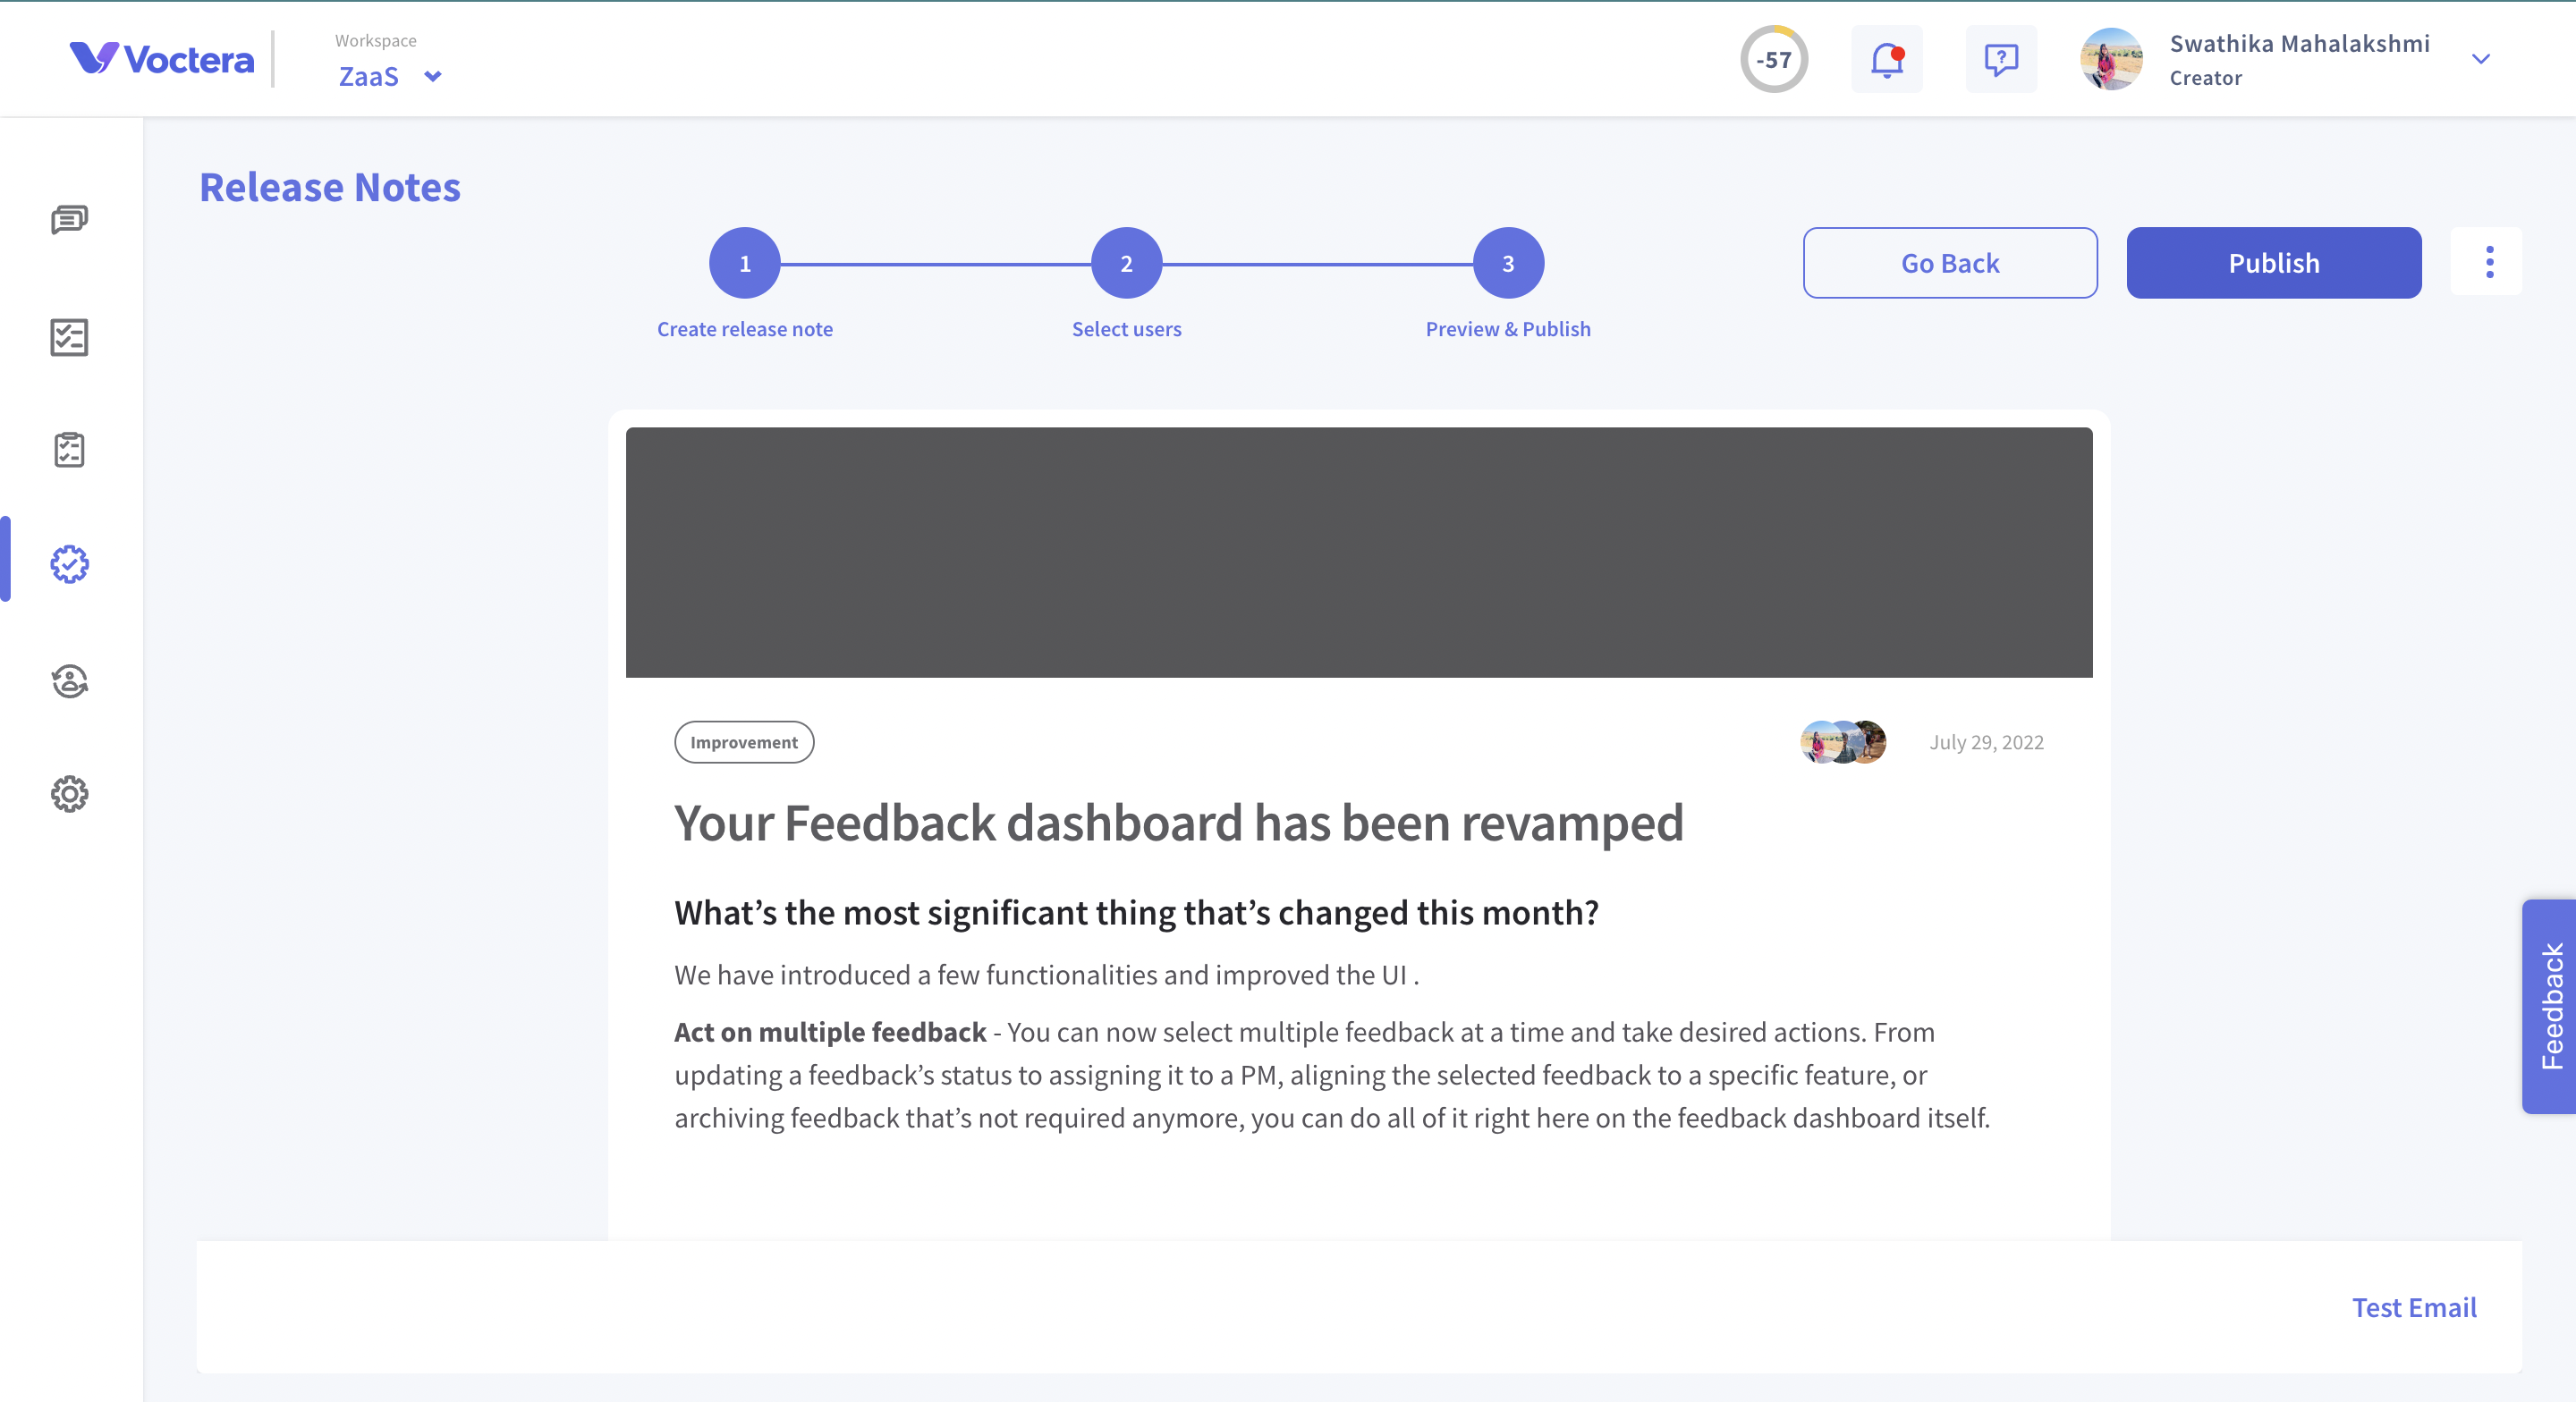Viewport: 2576px width, 1402px height.
Task: Click the Voctera logo
Action: [162, 59]
